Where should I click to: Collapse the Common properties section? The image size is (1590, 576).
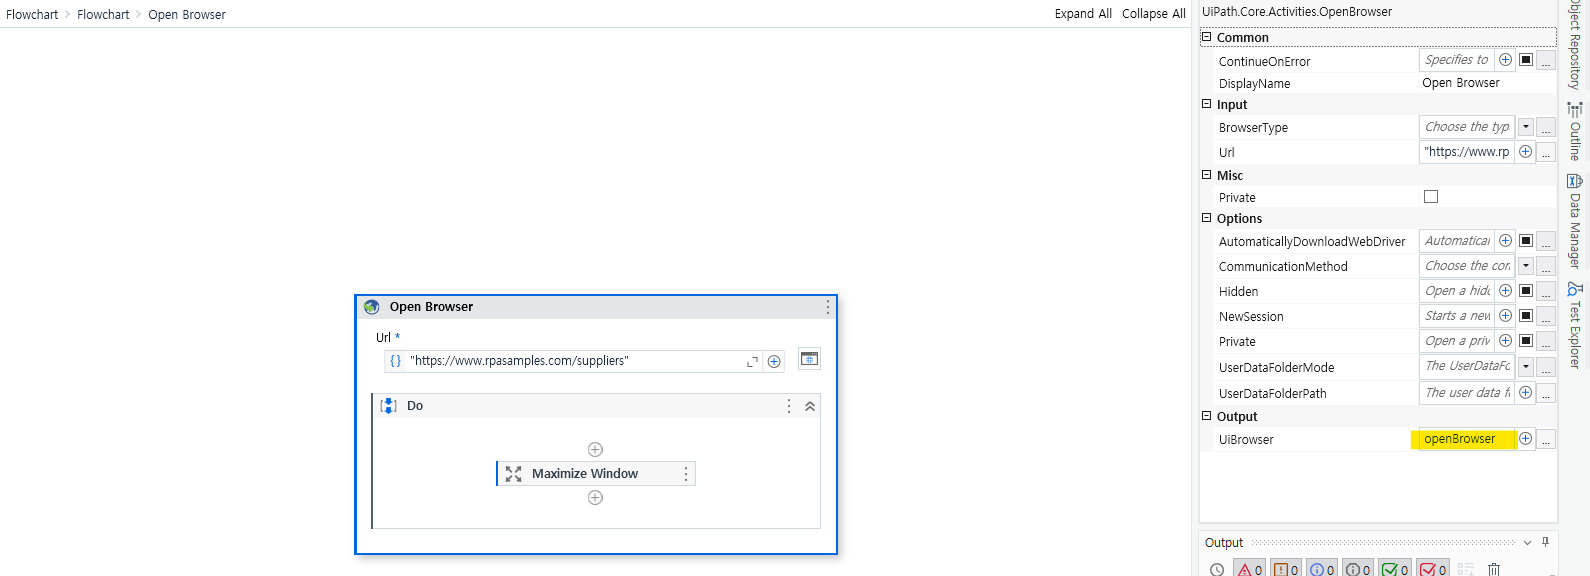click(1206, 37)
